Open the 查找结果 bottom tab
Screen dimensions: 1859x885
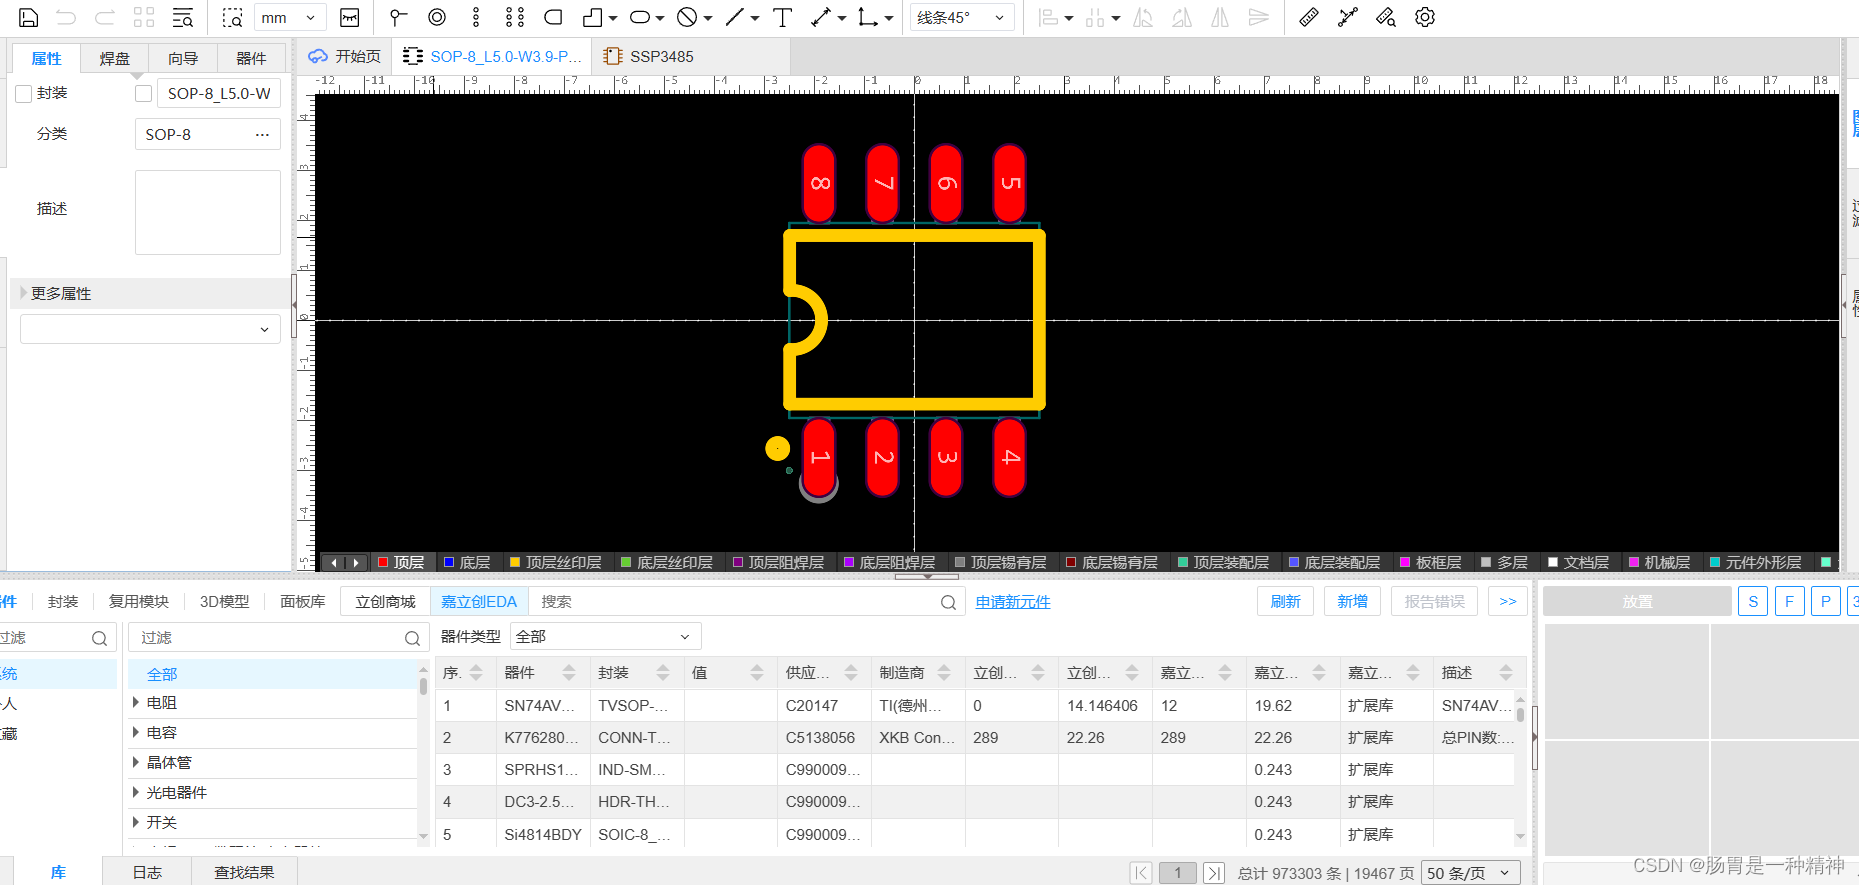pyautogui.click(x=244, y=872)
